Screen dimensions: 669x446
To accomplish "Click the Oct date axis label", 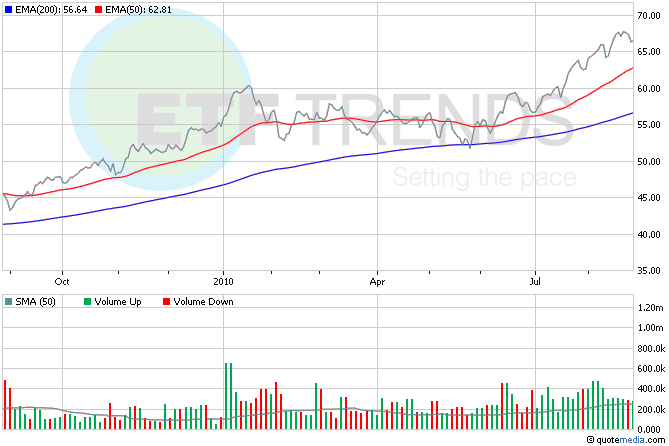I will [x=62, y=282].
